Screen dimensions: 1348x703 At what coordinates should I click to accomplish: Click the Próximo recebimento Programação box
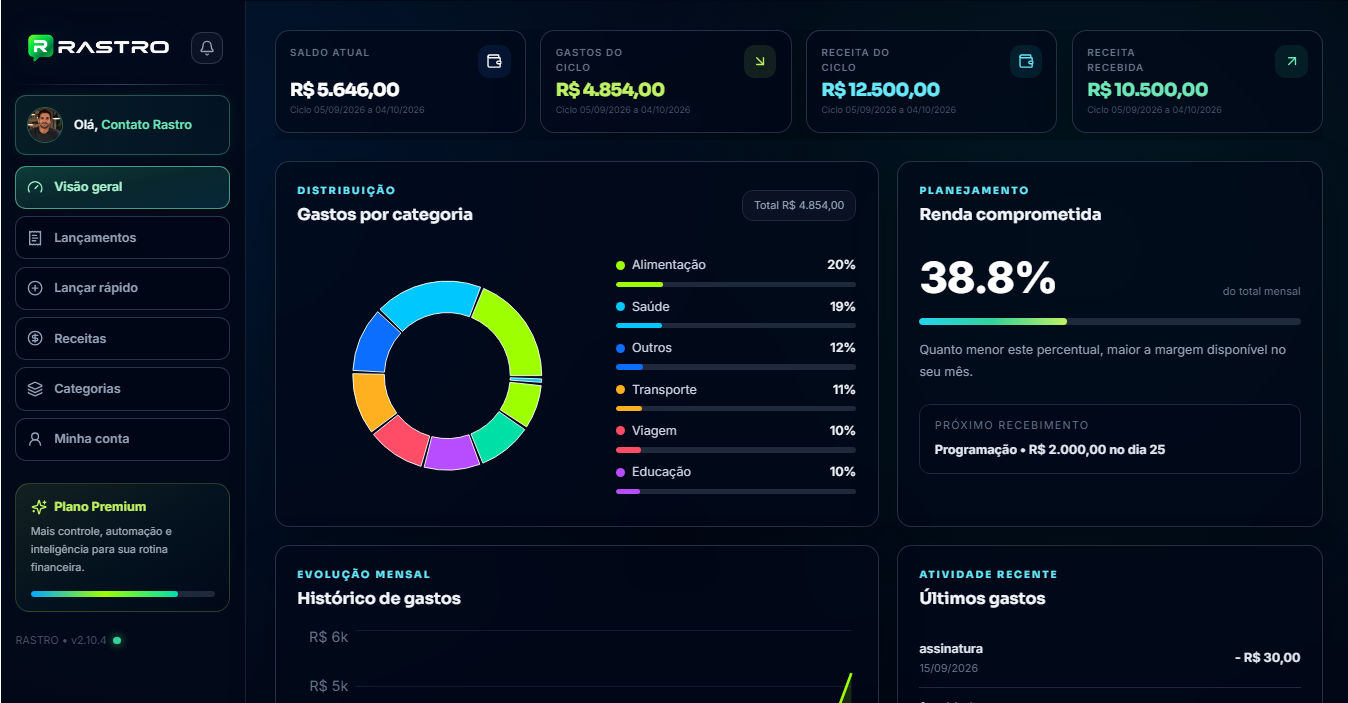(x=1110, y=439)
